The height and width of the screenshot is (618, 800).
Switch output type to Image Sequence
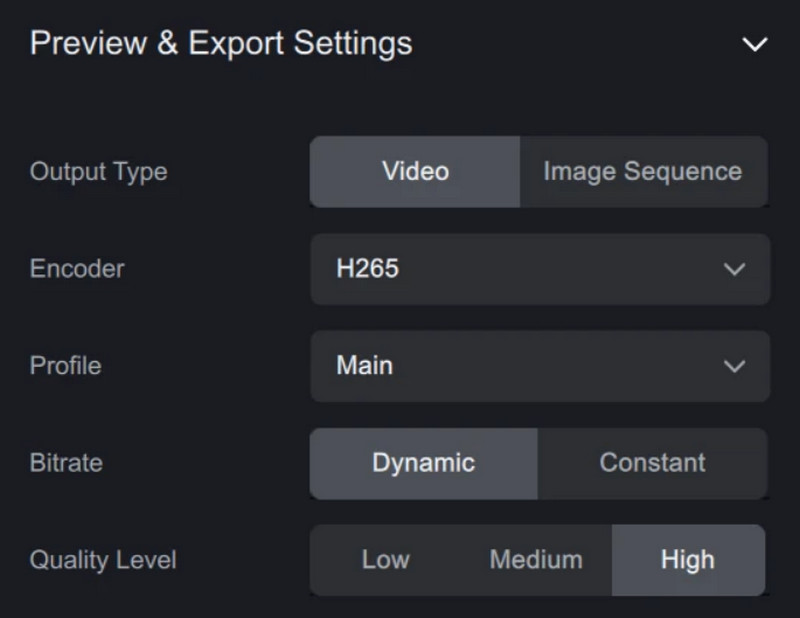pyautogui.click(x=642, y=171)
